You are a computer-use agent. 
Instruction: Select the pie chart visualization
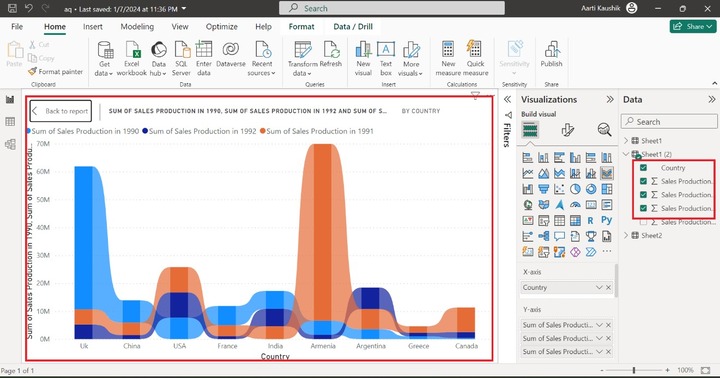coord(575,189)
